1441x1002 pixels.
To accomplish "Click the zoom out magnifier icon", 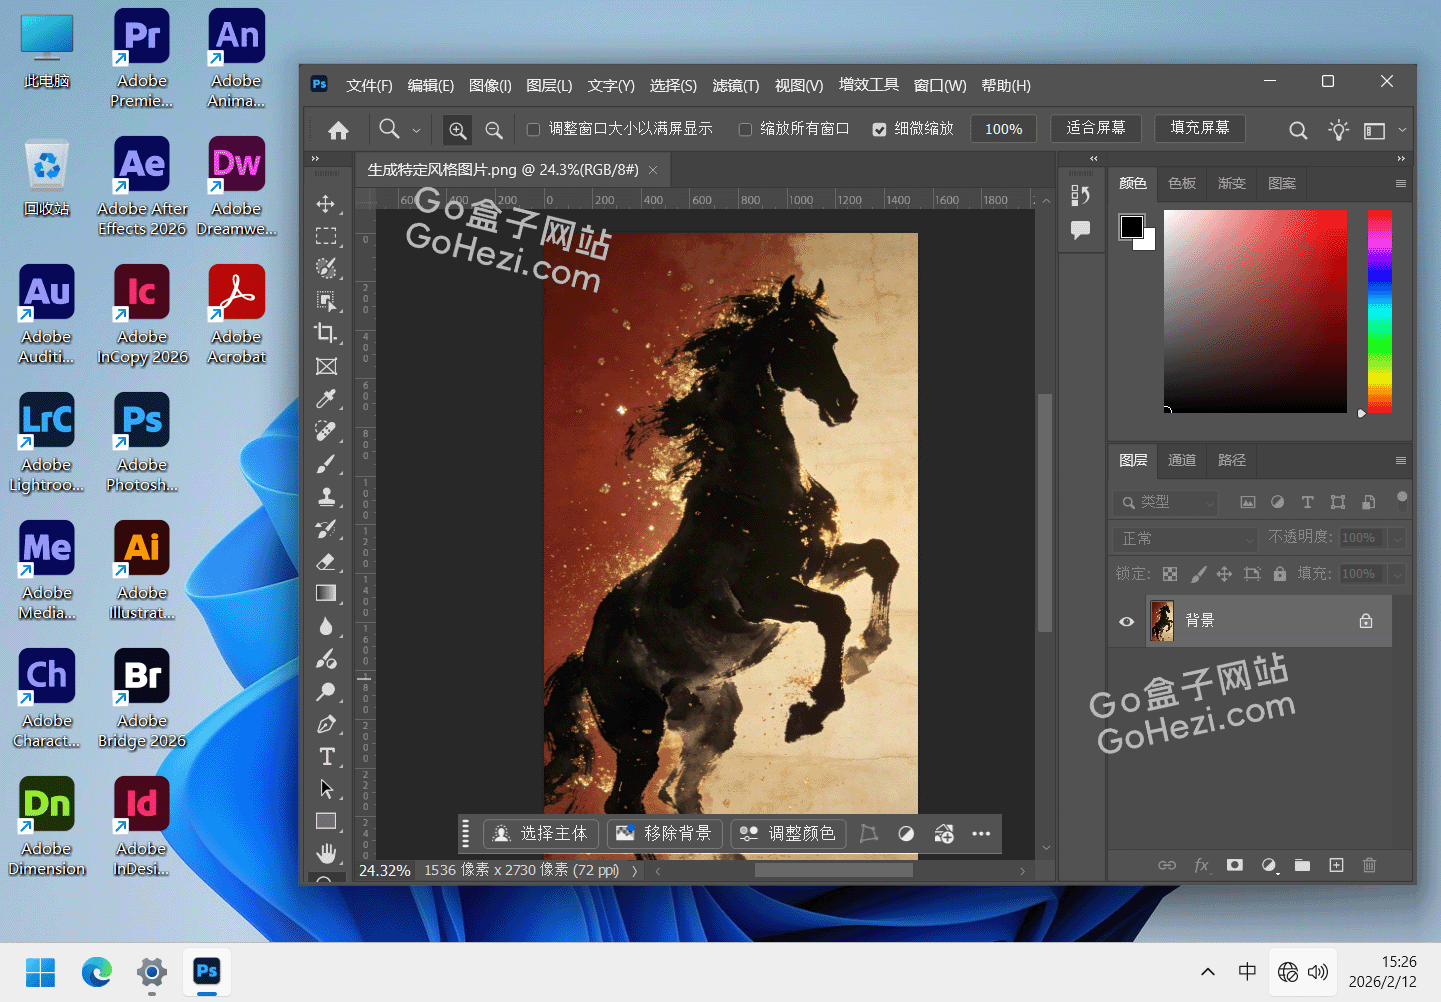I will (x=494, y=130).
